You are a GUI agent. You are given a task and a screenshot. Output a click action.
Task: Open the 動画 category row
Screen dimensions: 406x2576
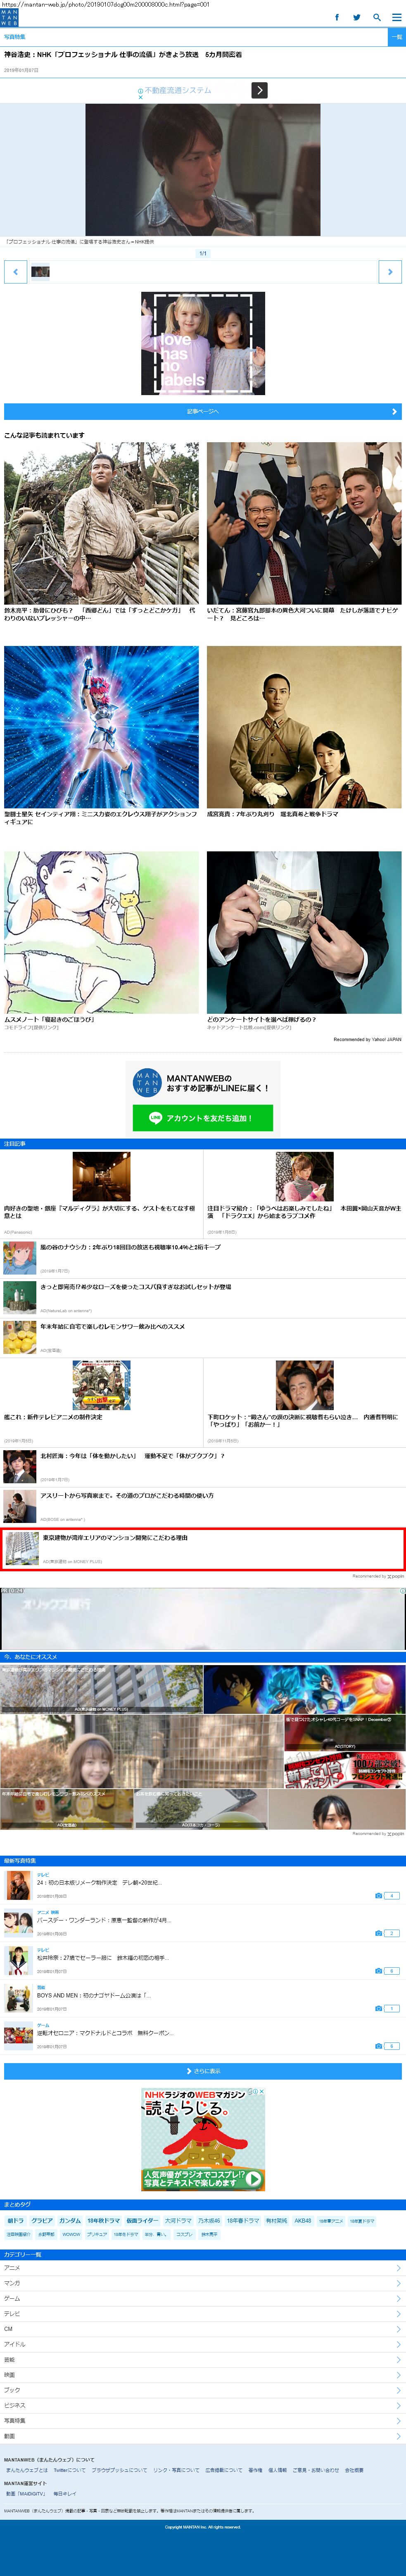click(203, 2436)
